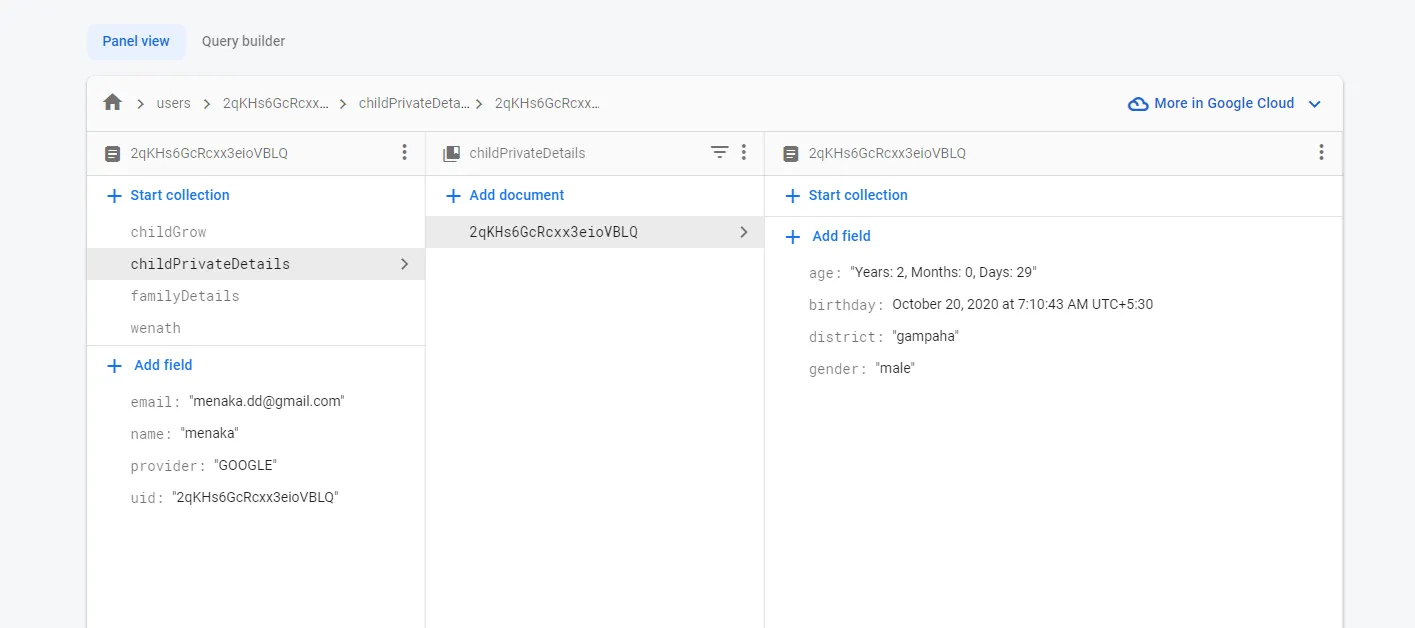Click the birthday field value
This screenshot has width=1415, height=628.
coord(1022,304)
